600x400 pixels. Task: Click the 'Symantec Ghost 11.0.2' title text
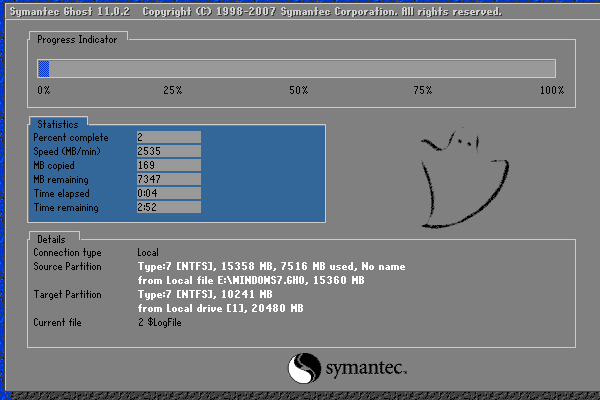click(x=70, y=11)
